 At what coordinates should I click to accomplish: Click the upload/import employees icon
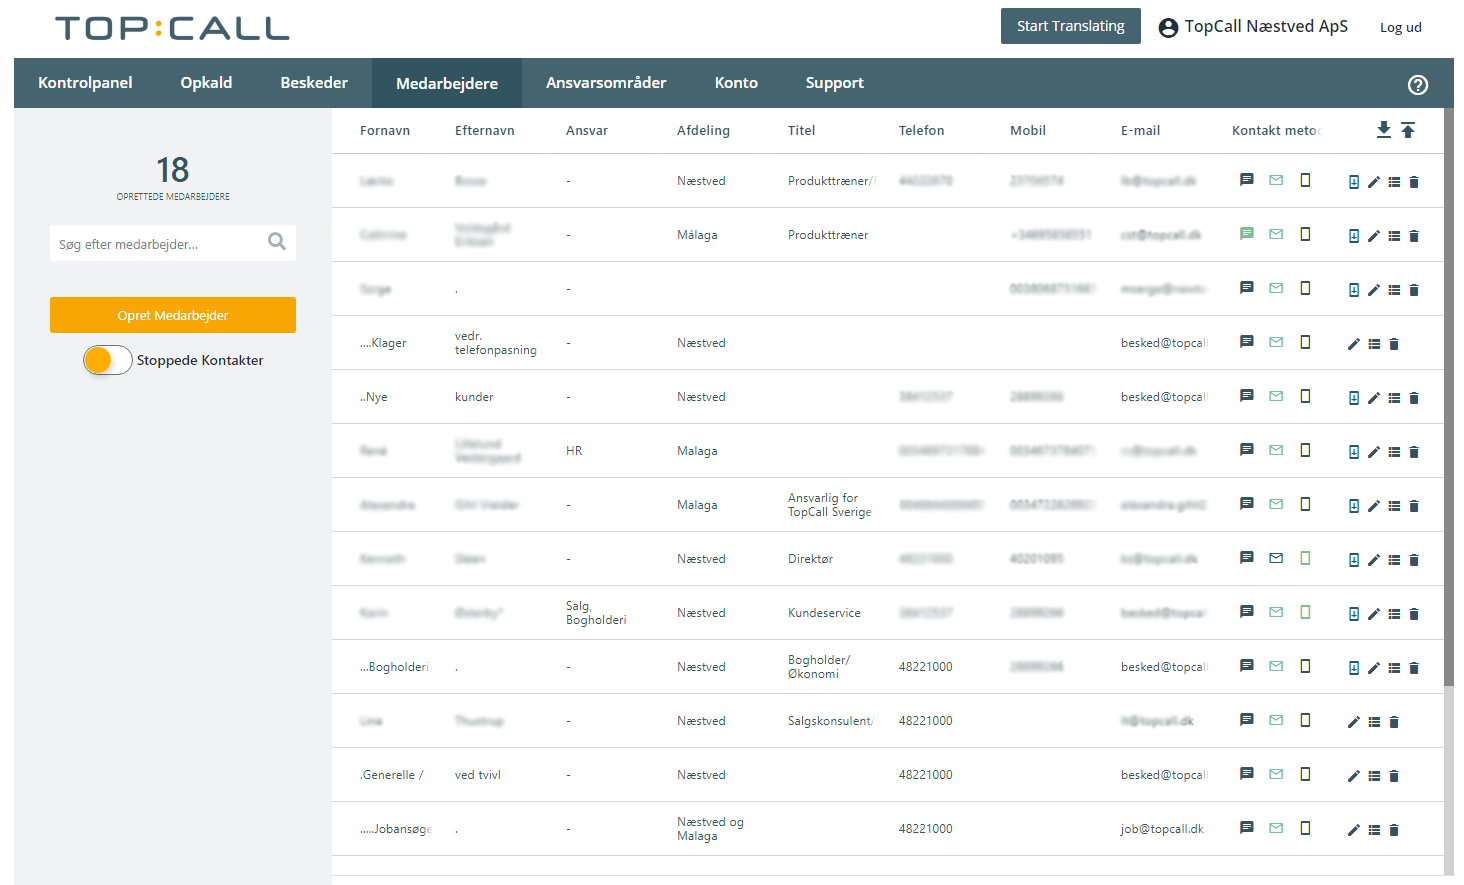pyautogui.click(x=1408, y=129)
